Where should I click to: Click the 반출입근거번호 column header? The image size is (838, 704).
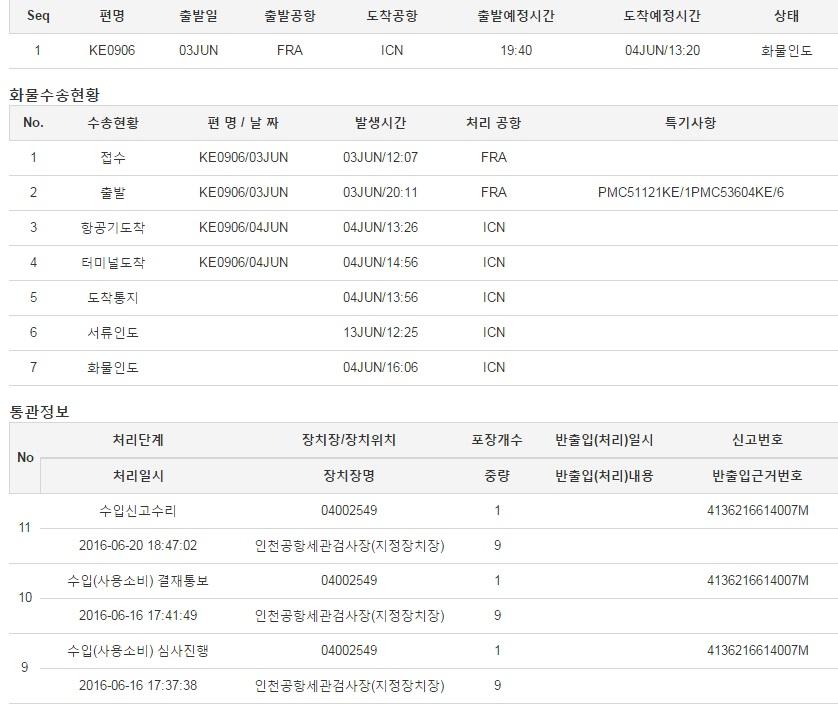click(757, 476)
